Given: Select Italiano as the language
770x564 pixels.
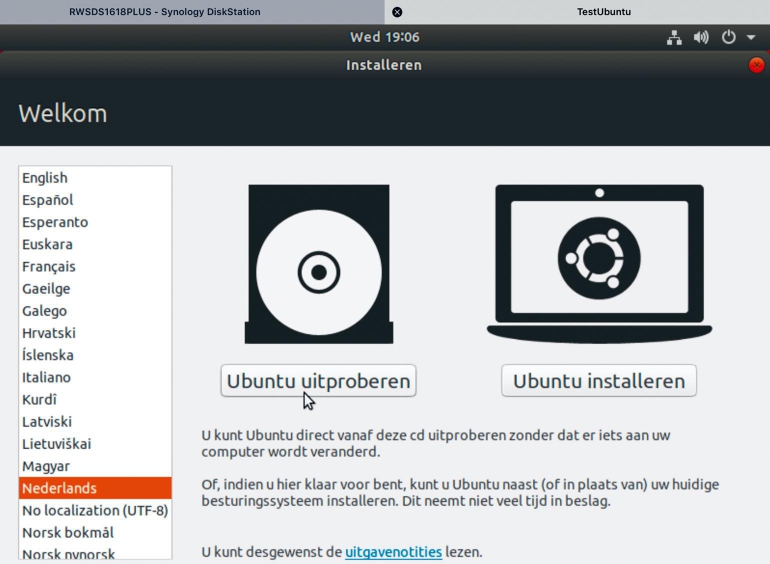Looking at the screenshot, I should [x=46, y=377].
